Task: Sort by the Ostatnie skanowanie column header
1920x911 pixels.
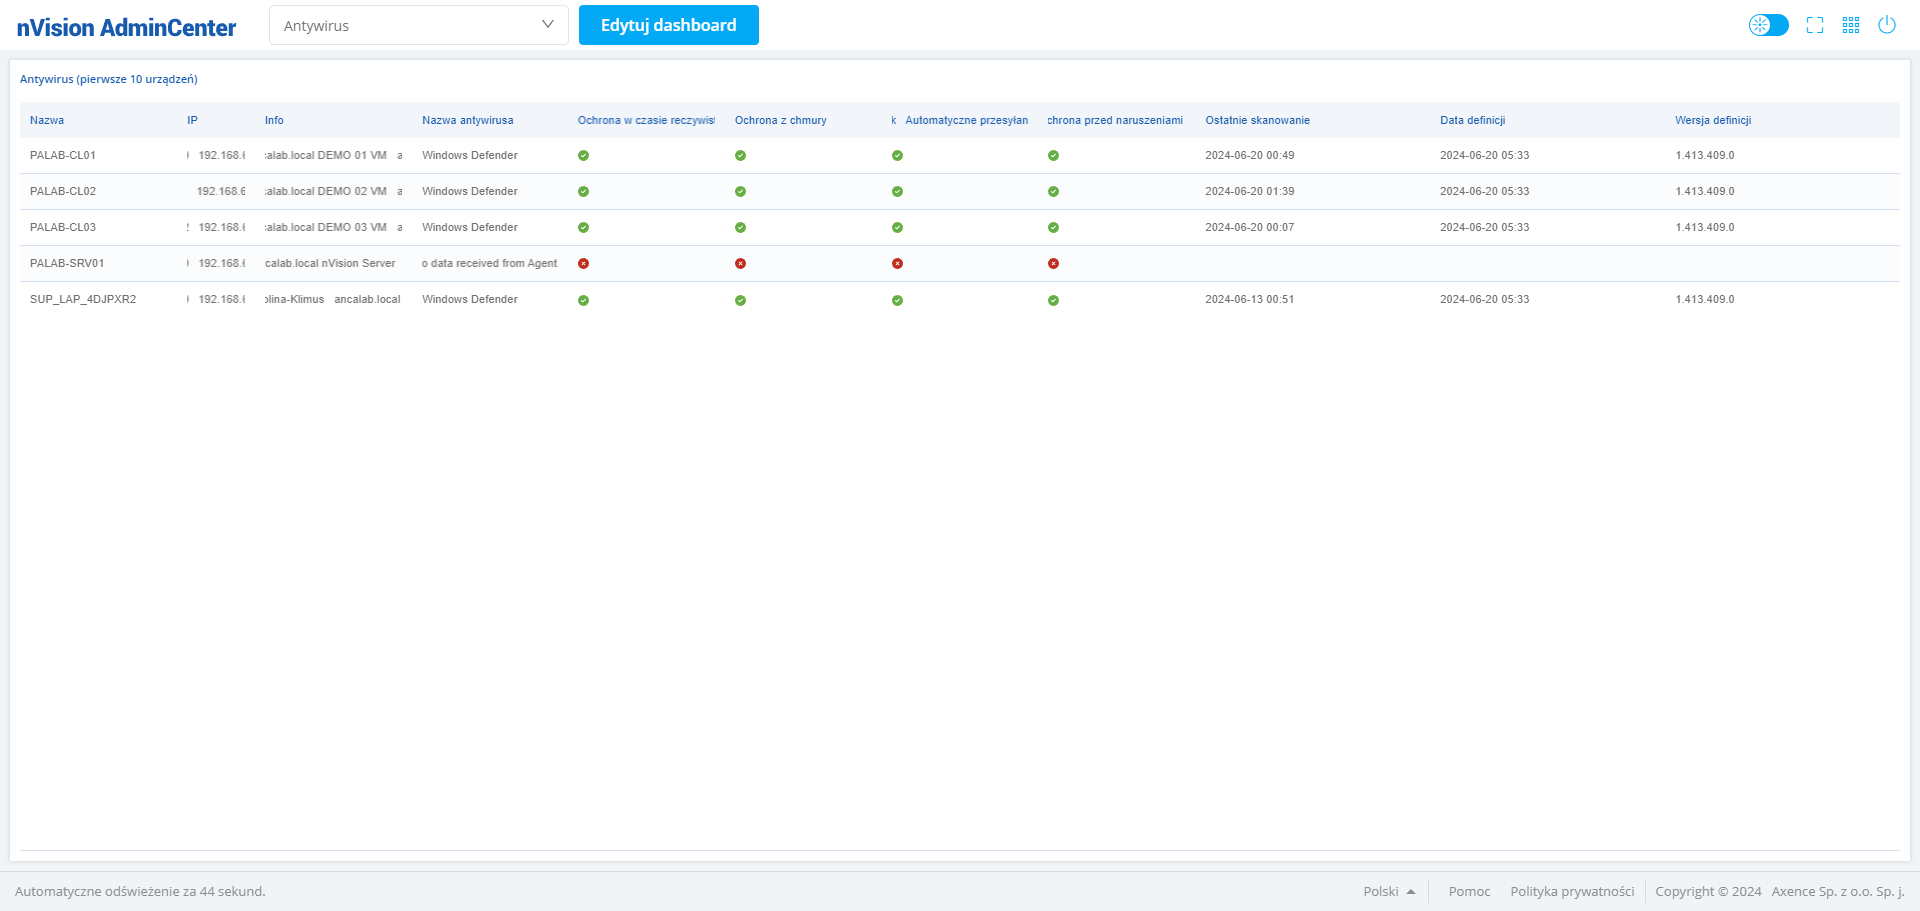Action: click(1257, 120)
